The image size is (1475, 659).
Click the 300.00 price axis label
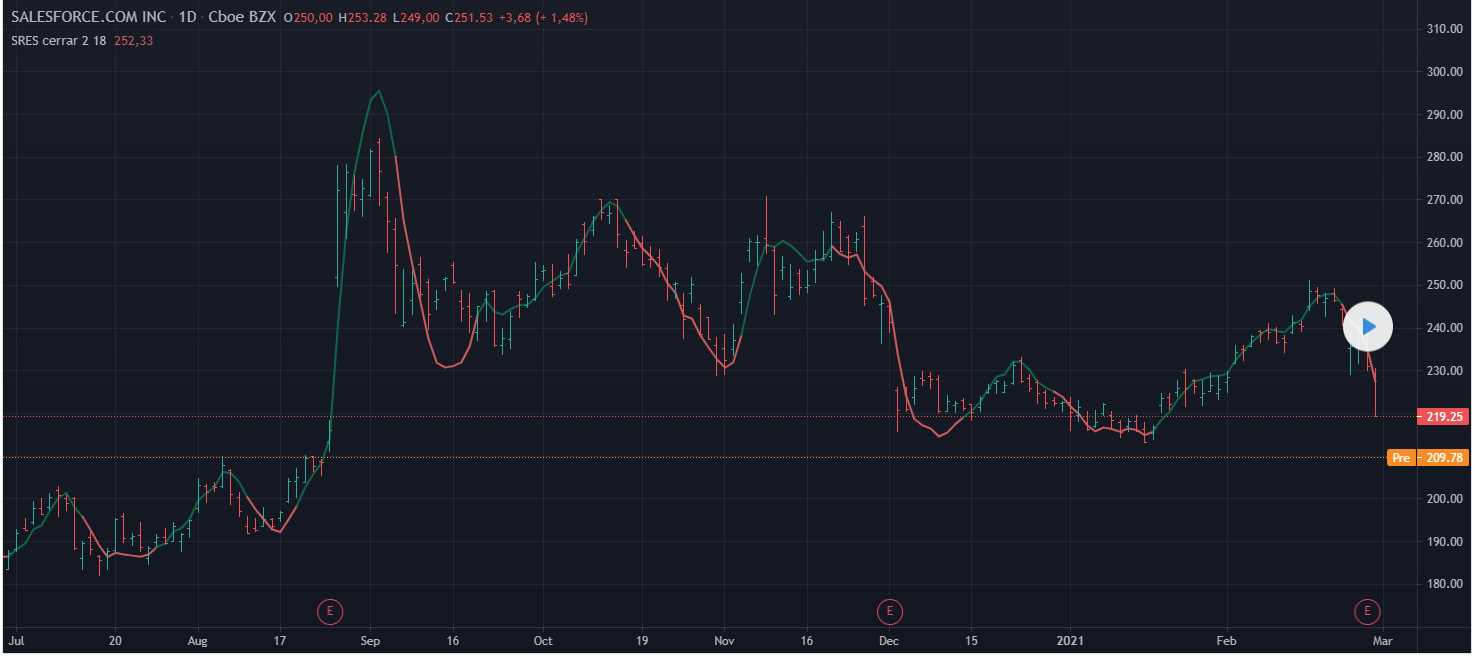pos(1443,72)
